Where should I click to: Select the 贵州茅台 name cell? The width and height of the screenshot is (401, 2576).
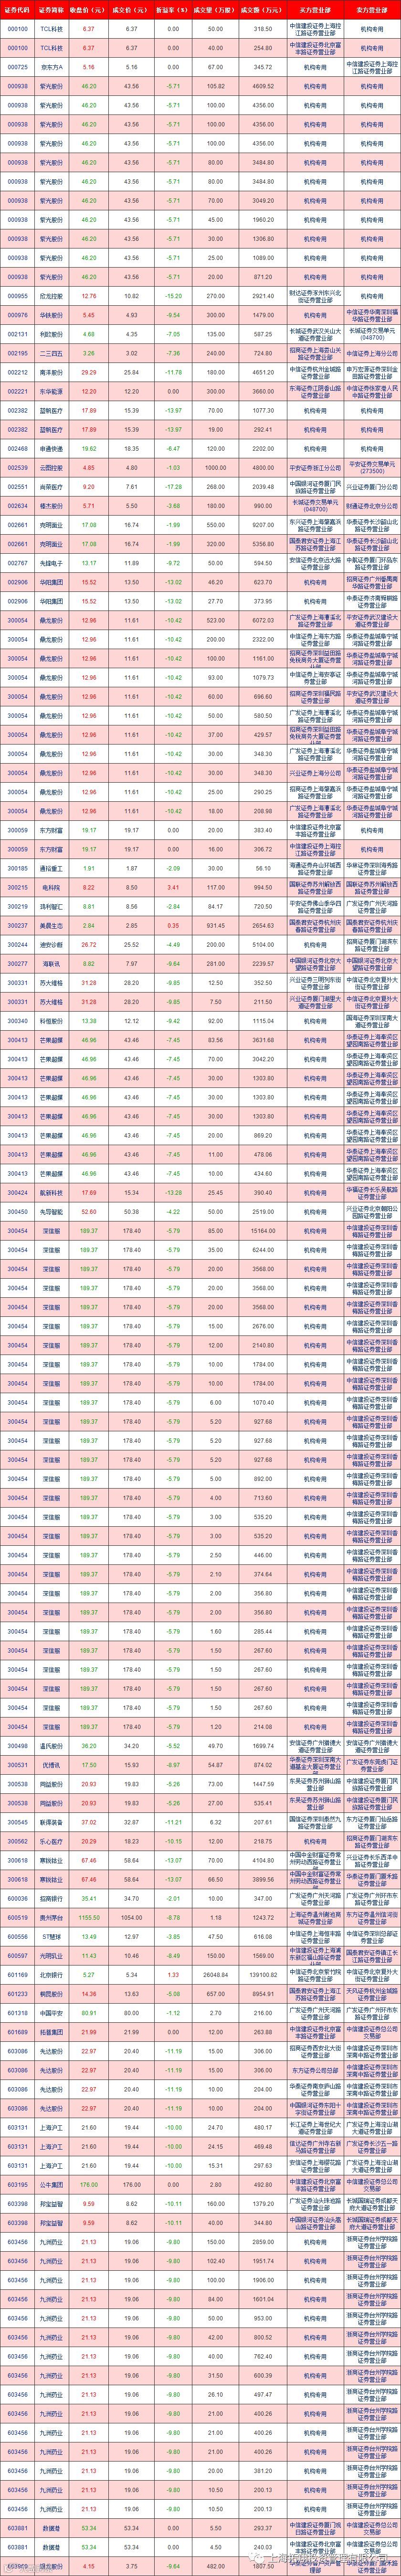52,1918
